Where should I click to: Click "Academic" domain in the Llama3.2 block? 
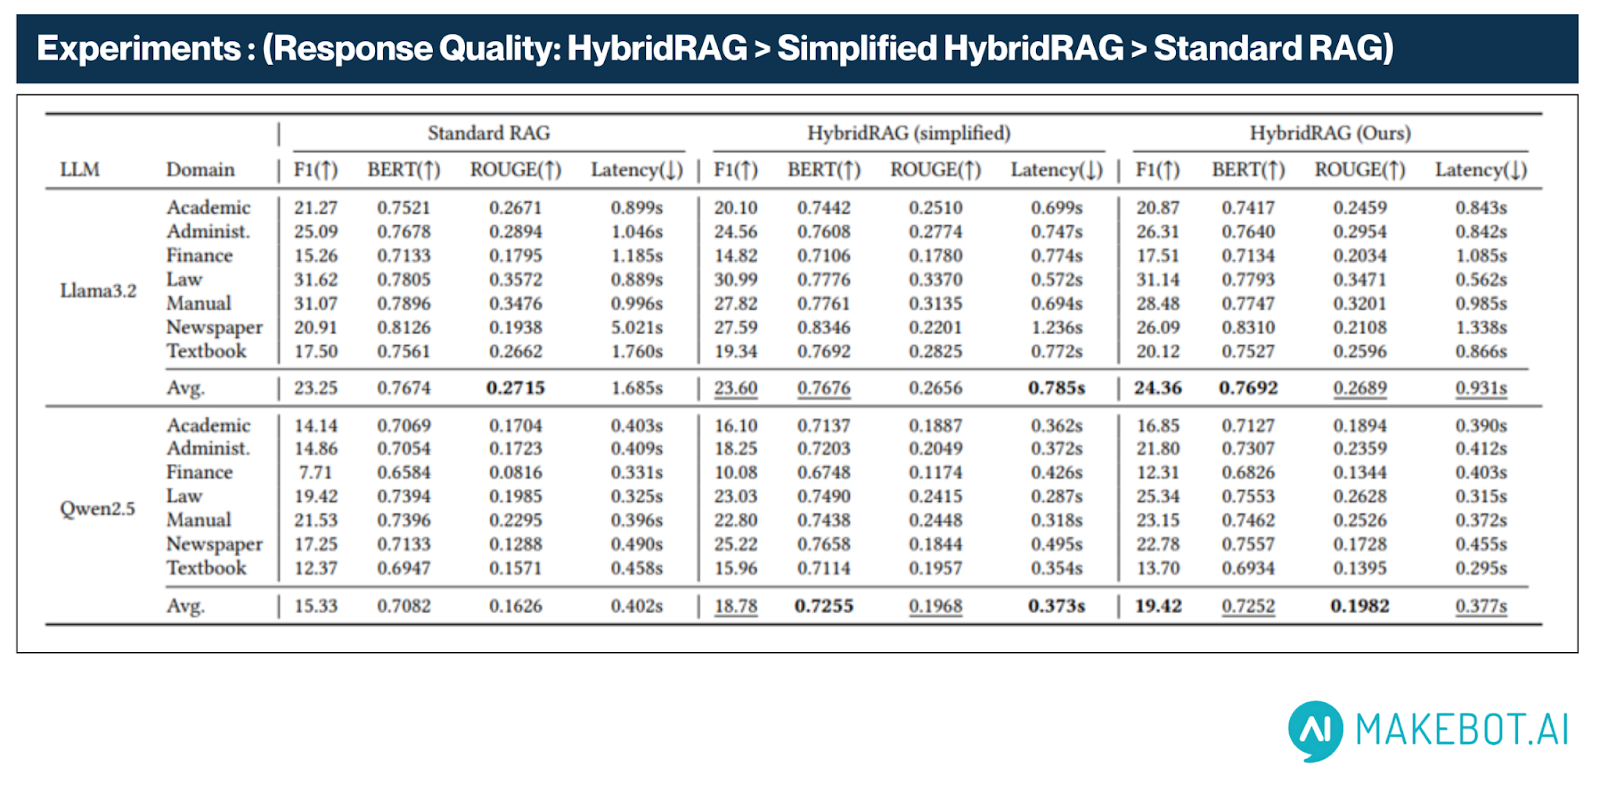coord(209,207)
